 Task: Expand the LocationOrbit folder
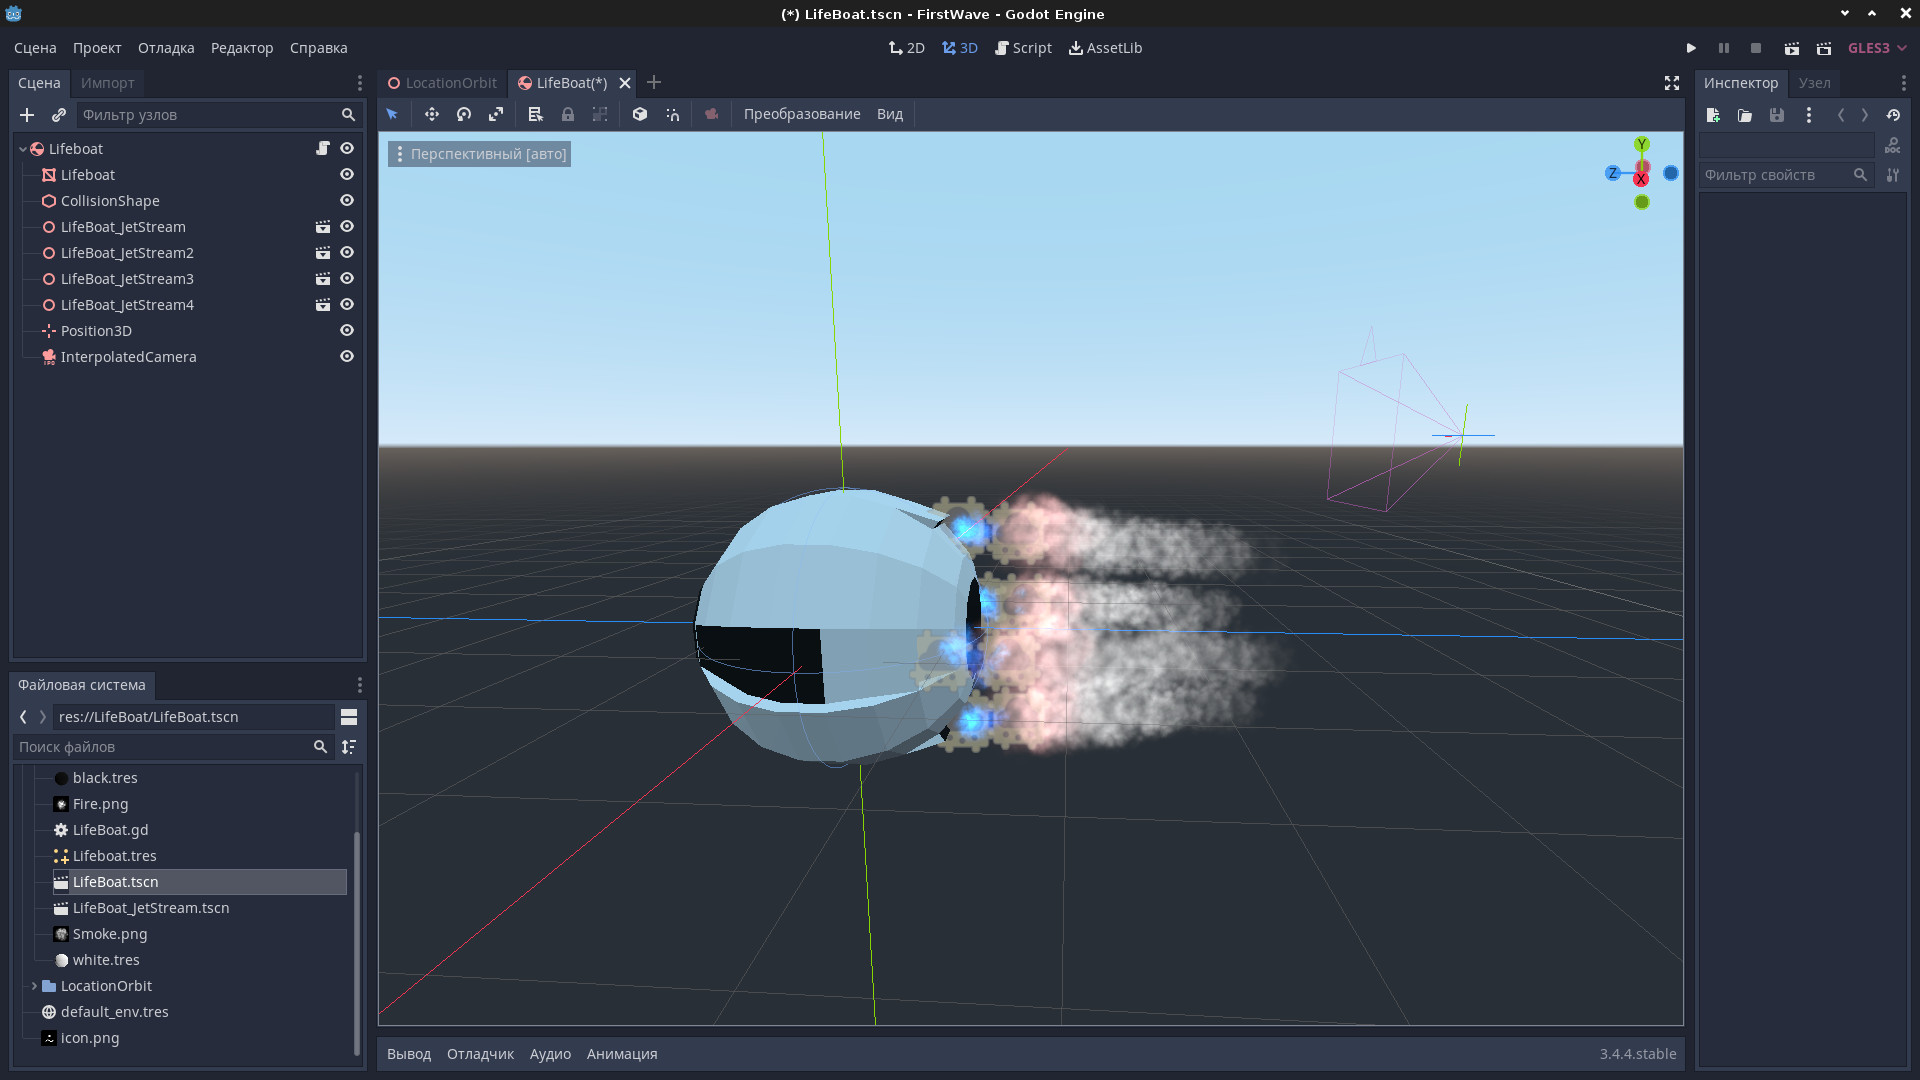[x=35, y=986]
